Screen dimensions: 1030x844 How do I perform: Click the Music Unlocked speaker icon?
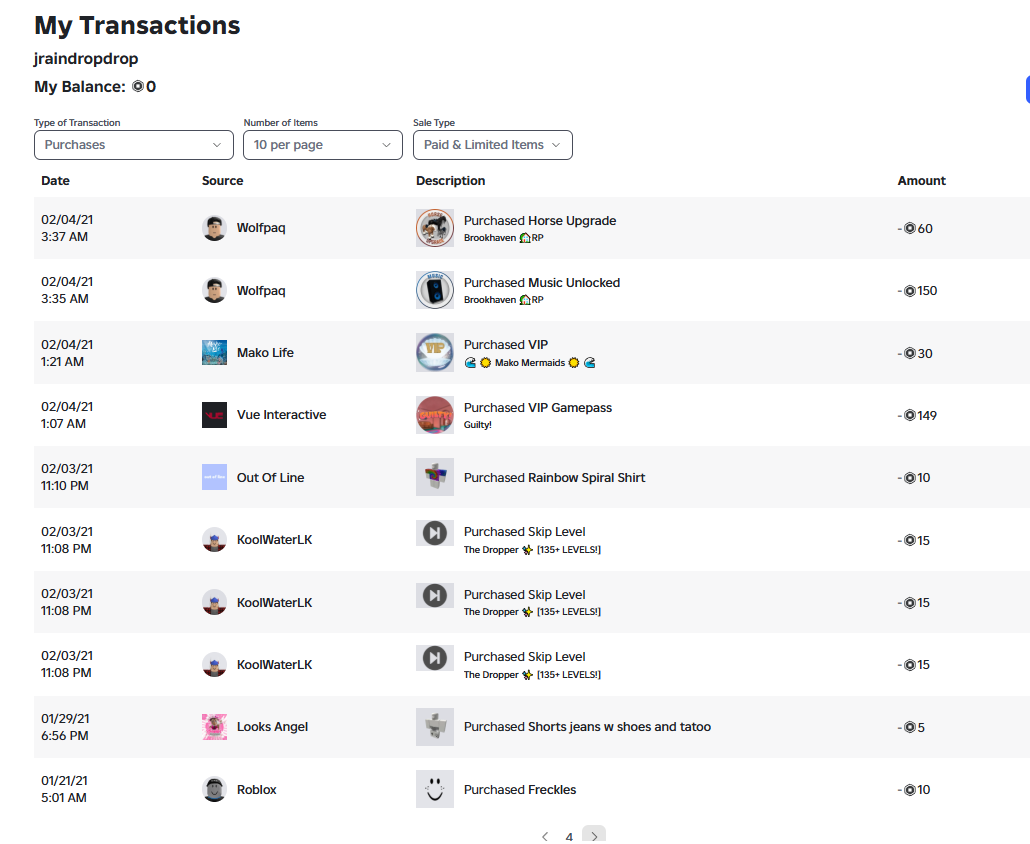[x=434, y=290]
